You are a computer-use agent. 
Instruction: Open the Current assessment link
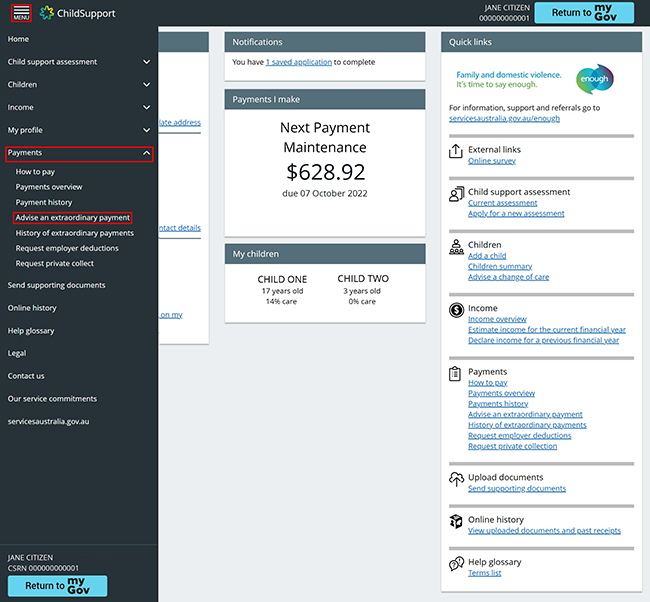(502, 203)
